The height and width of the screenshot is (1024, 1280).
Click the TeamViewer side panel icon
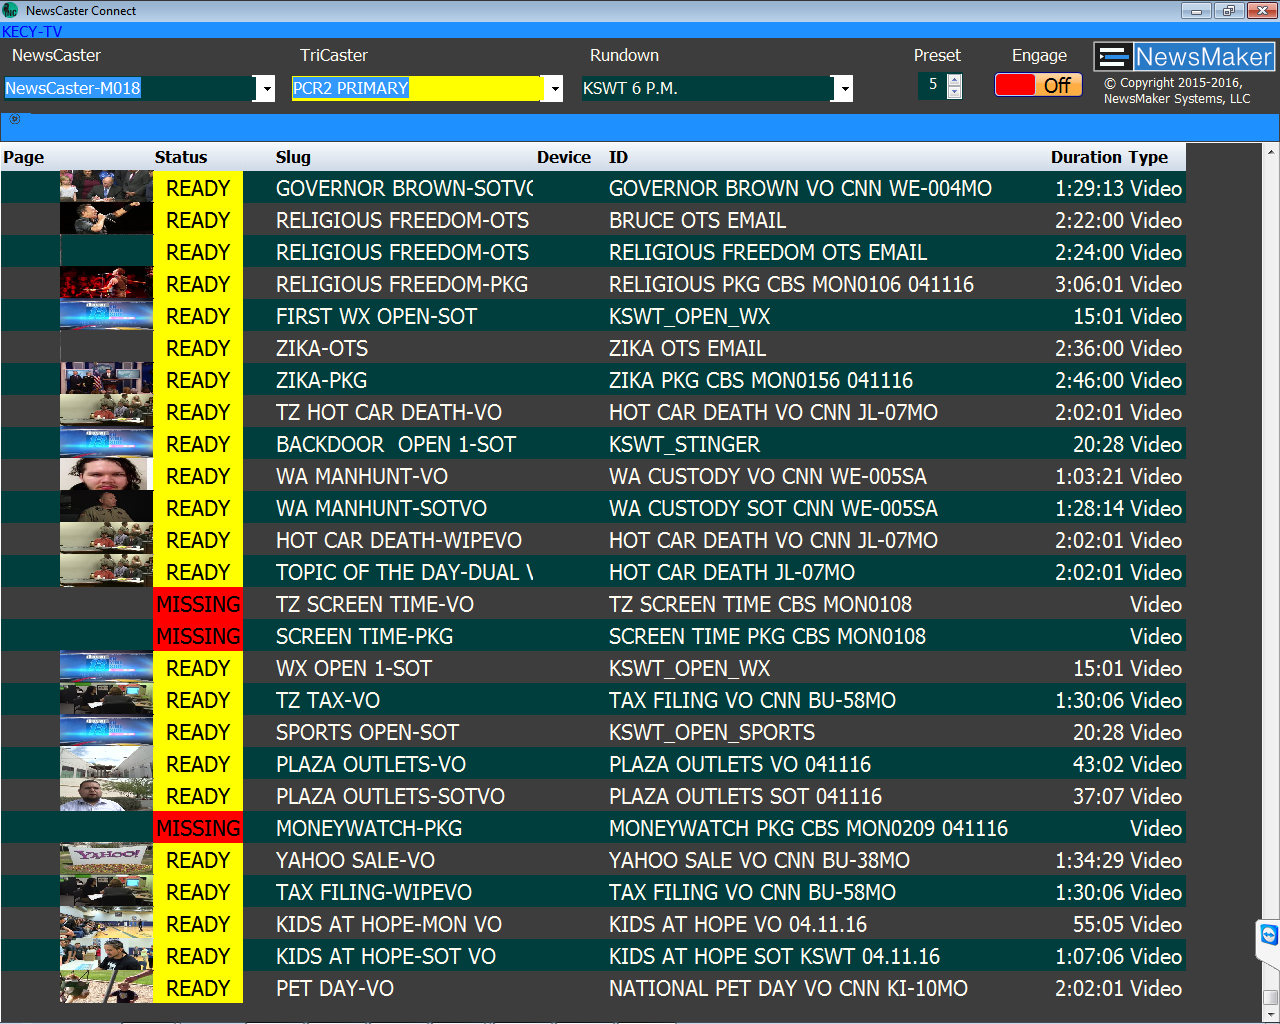point(1268,936)
